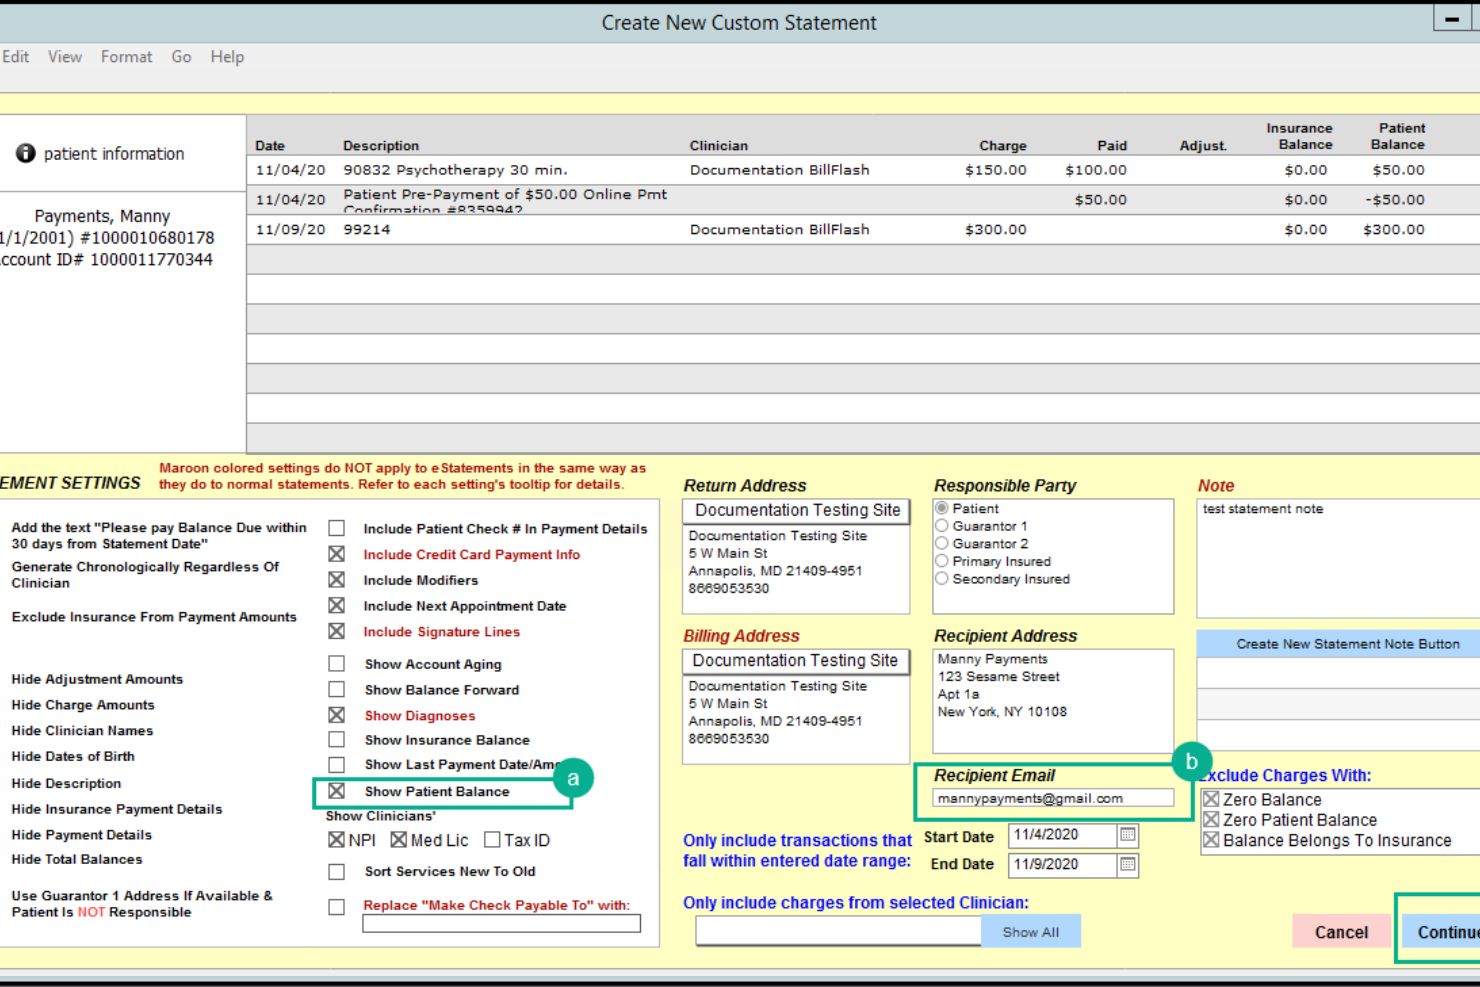Image resolution: width=1480 pixels, height=987 pixels.
Task: Enable Show Last Payment Date/Amt checkbox
Action: pyautogui.click(x=337, y=765)
